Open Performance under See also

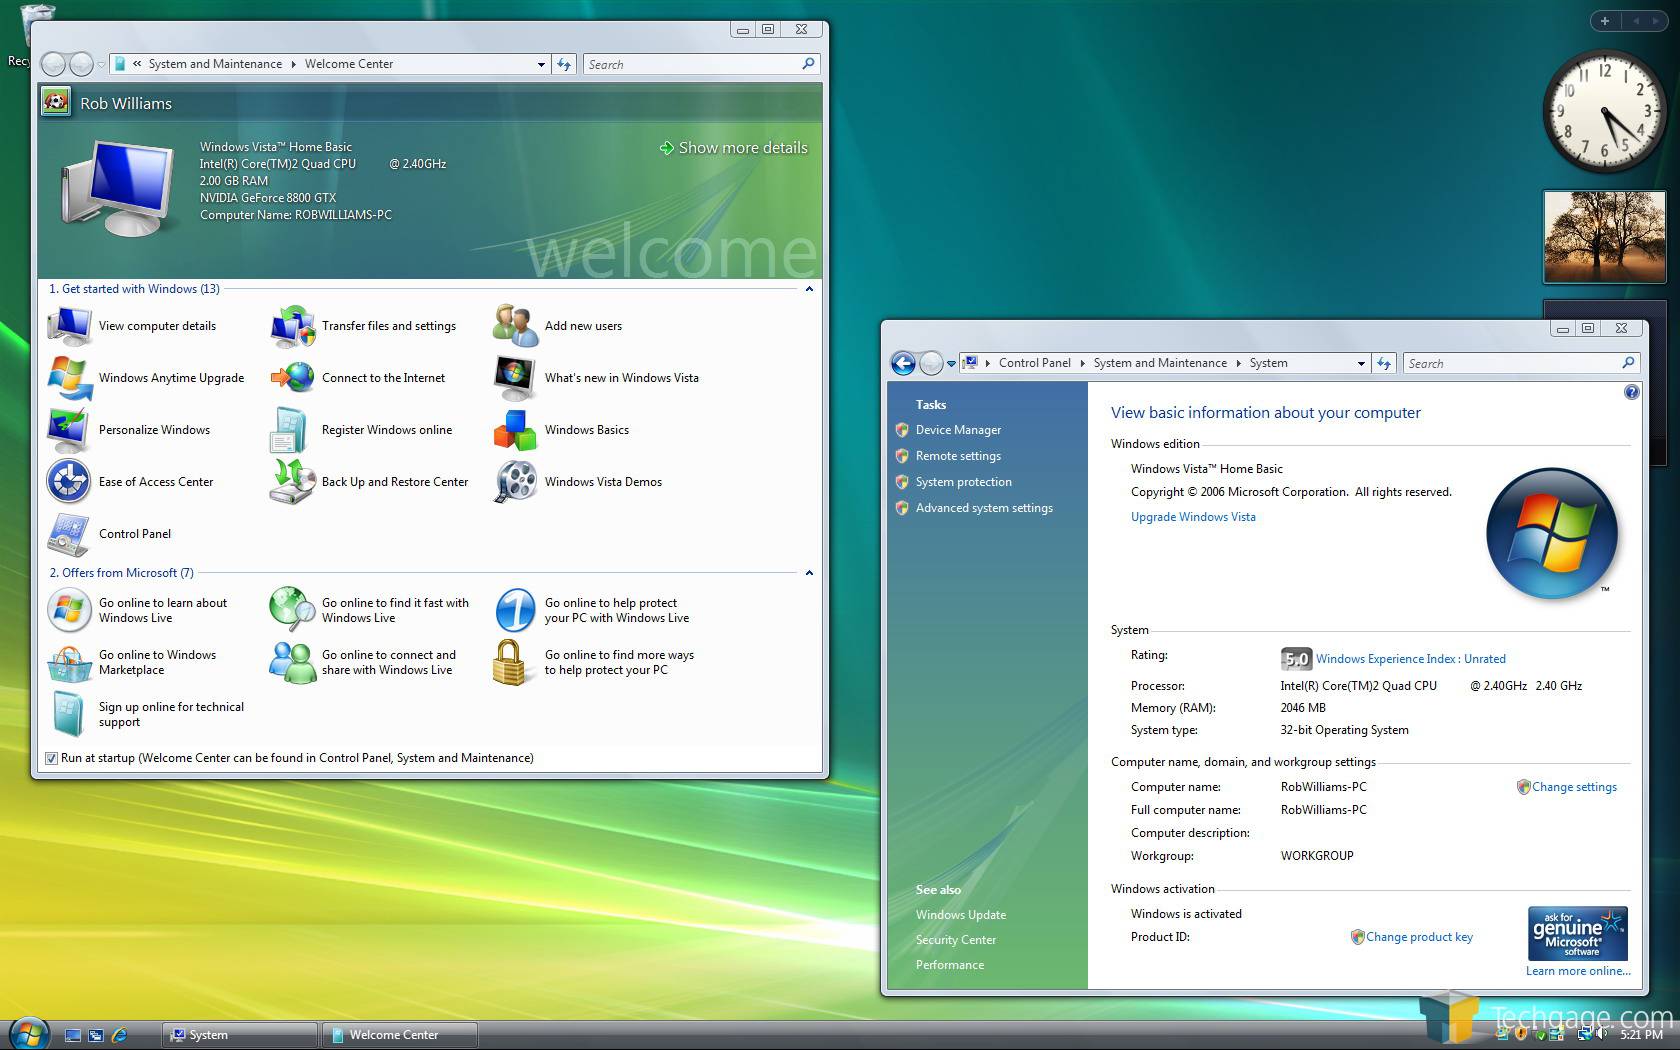pyautogui.click(x=949, y=965)
